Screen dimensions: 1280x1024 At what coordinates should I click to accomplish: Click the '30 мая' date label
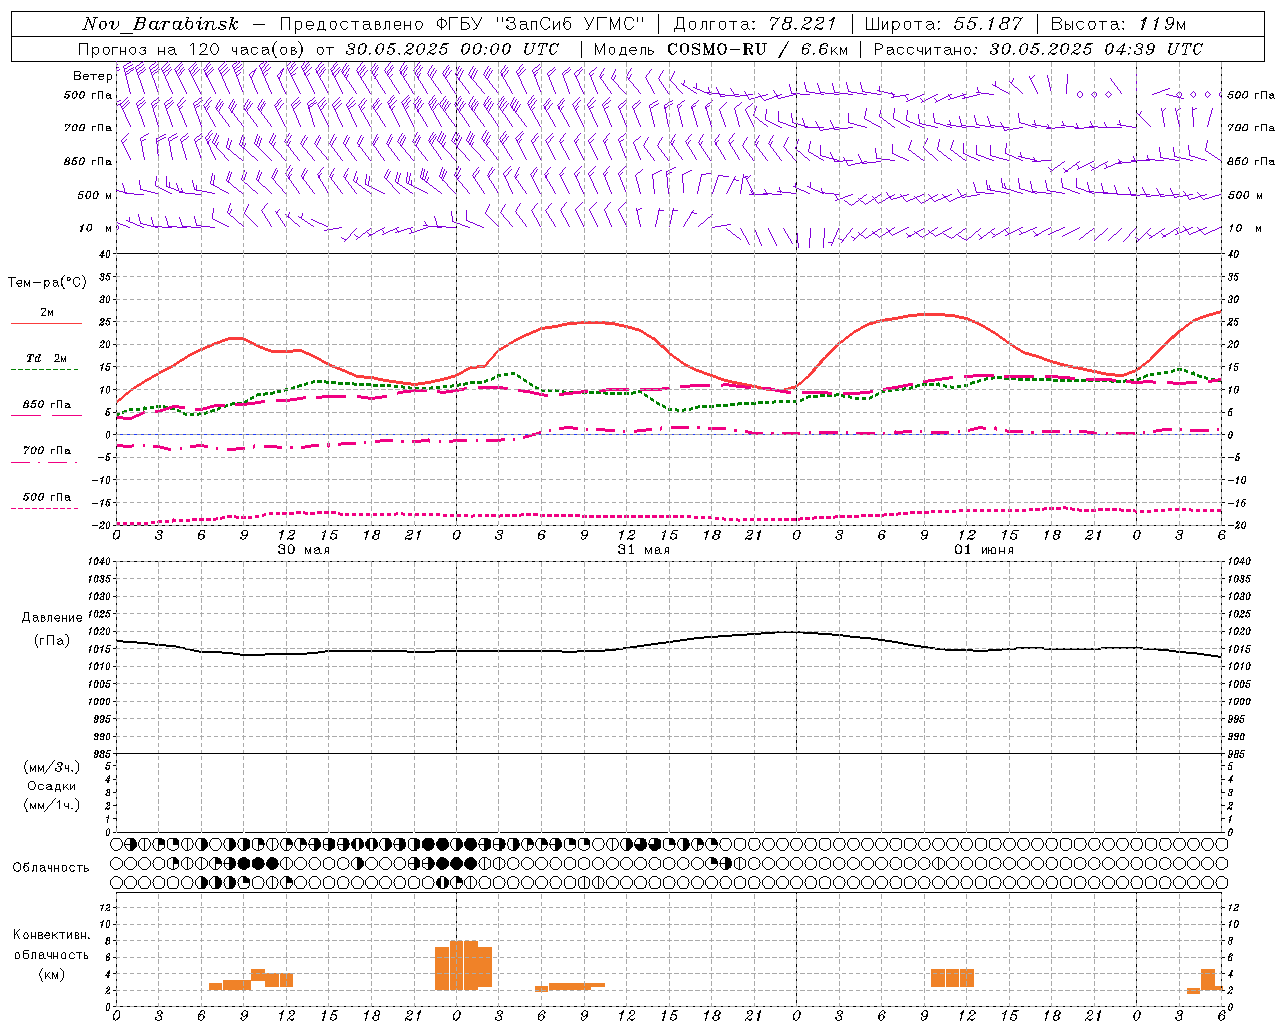[303, 550]
